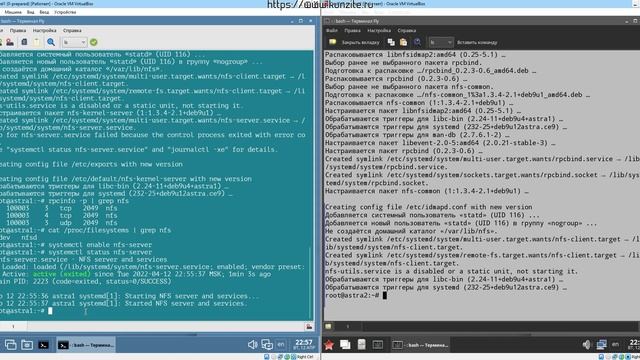
Task: Open red star start menu in right taskbar
Action: pos(329,345)
